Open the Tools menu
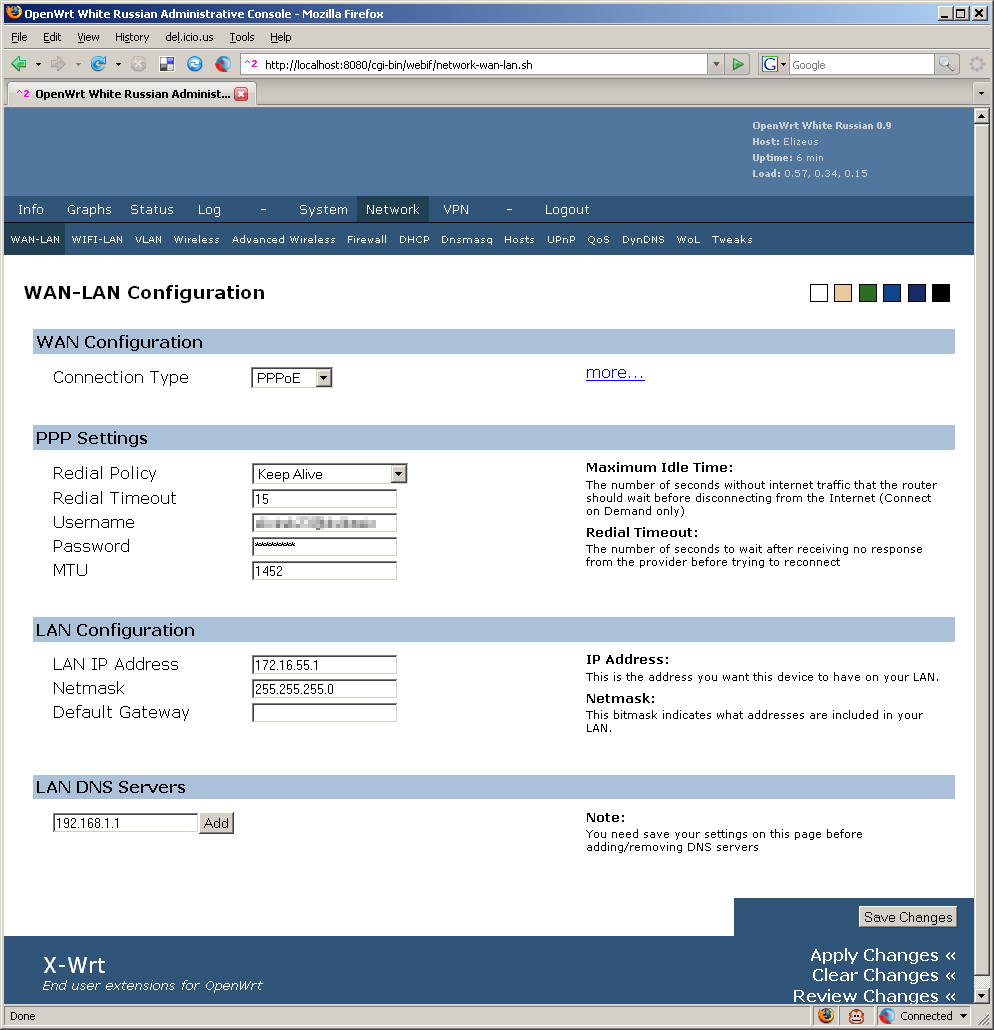This screenshot has height=1030, width=994. click(242, 37)
